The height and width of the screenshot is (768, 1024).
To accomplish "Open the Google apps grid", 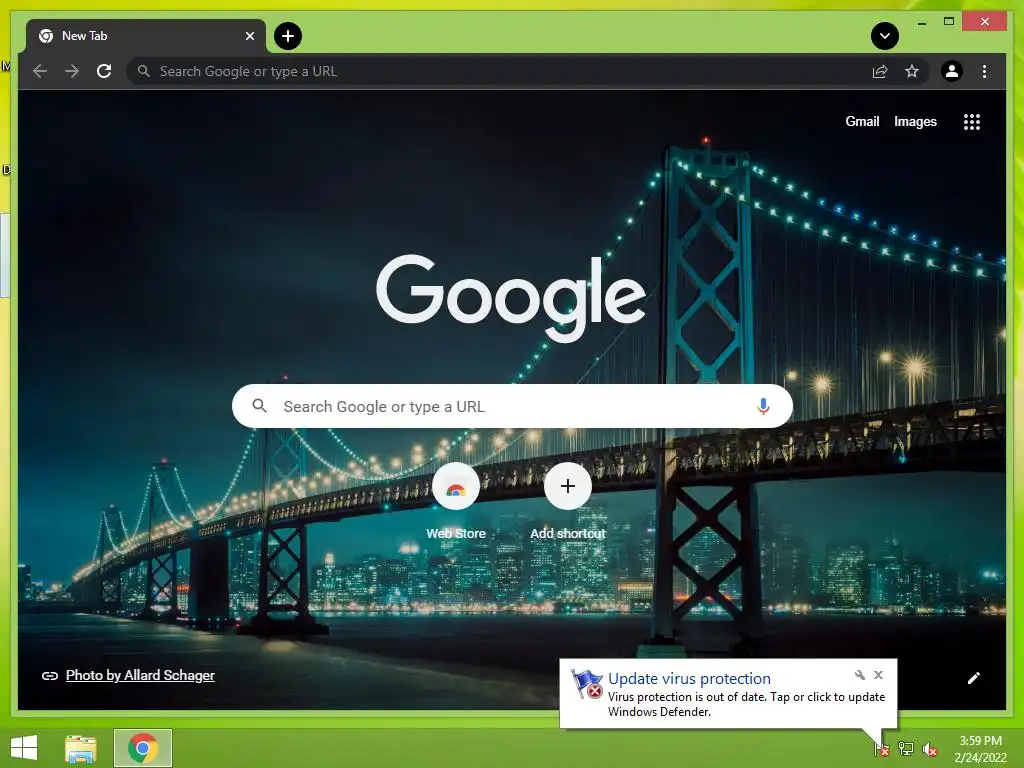I will pos(972,121).
